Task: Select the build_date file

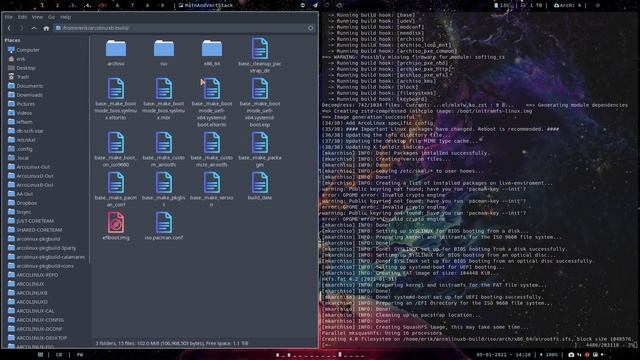Action: 260,186
